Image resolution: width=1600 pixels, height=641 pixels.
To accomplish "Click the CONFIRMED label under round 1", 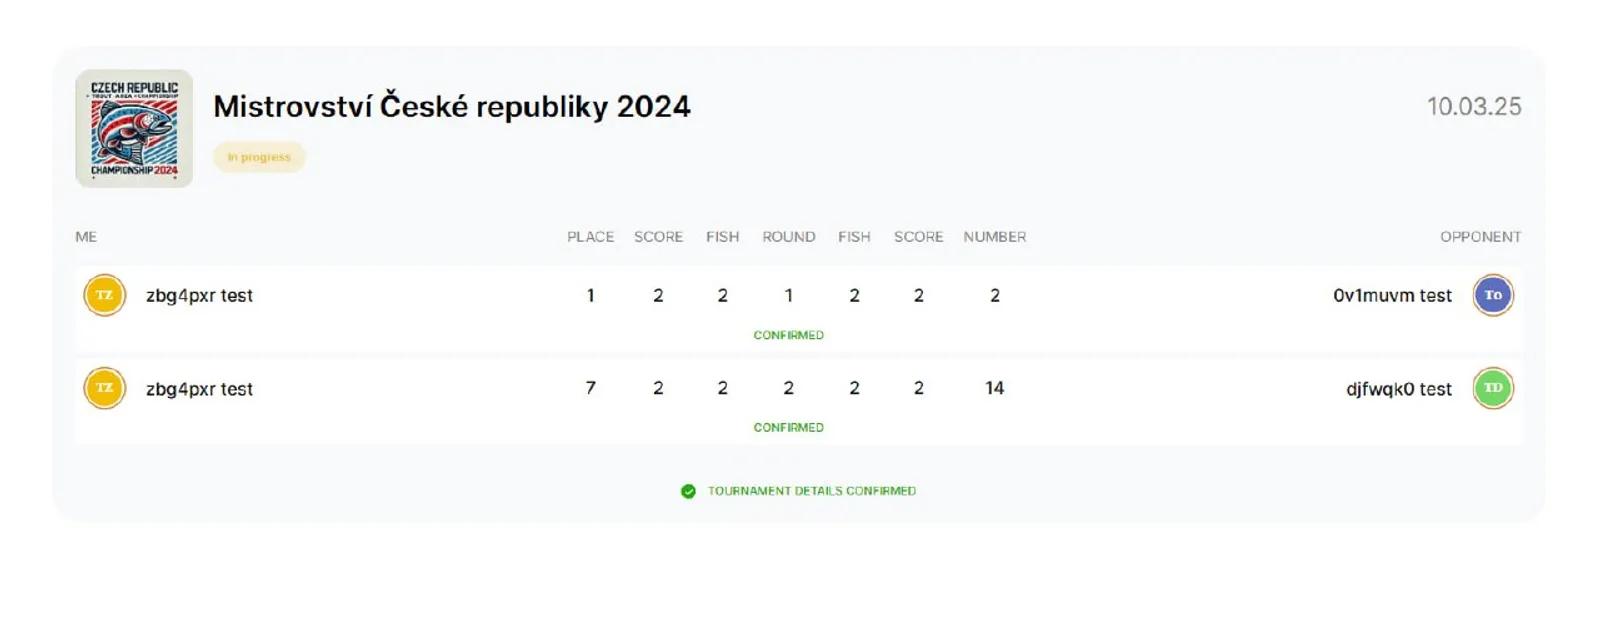I will [789, 335].
